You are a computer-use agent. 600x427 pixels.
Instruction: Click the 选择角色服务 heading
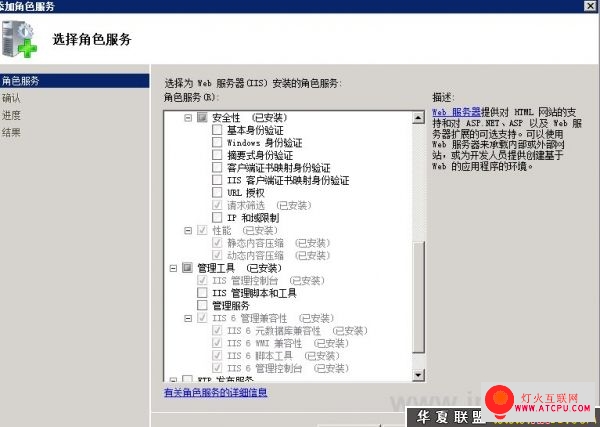tap(92, 39)
